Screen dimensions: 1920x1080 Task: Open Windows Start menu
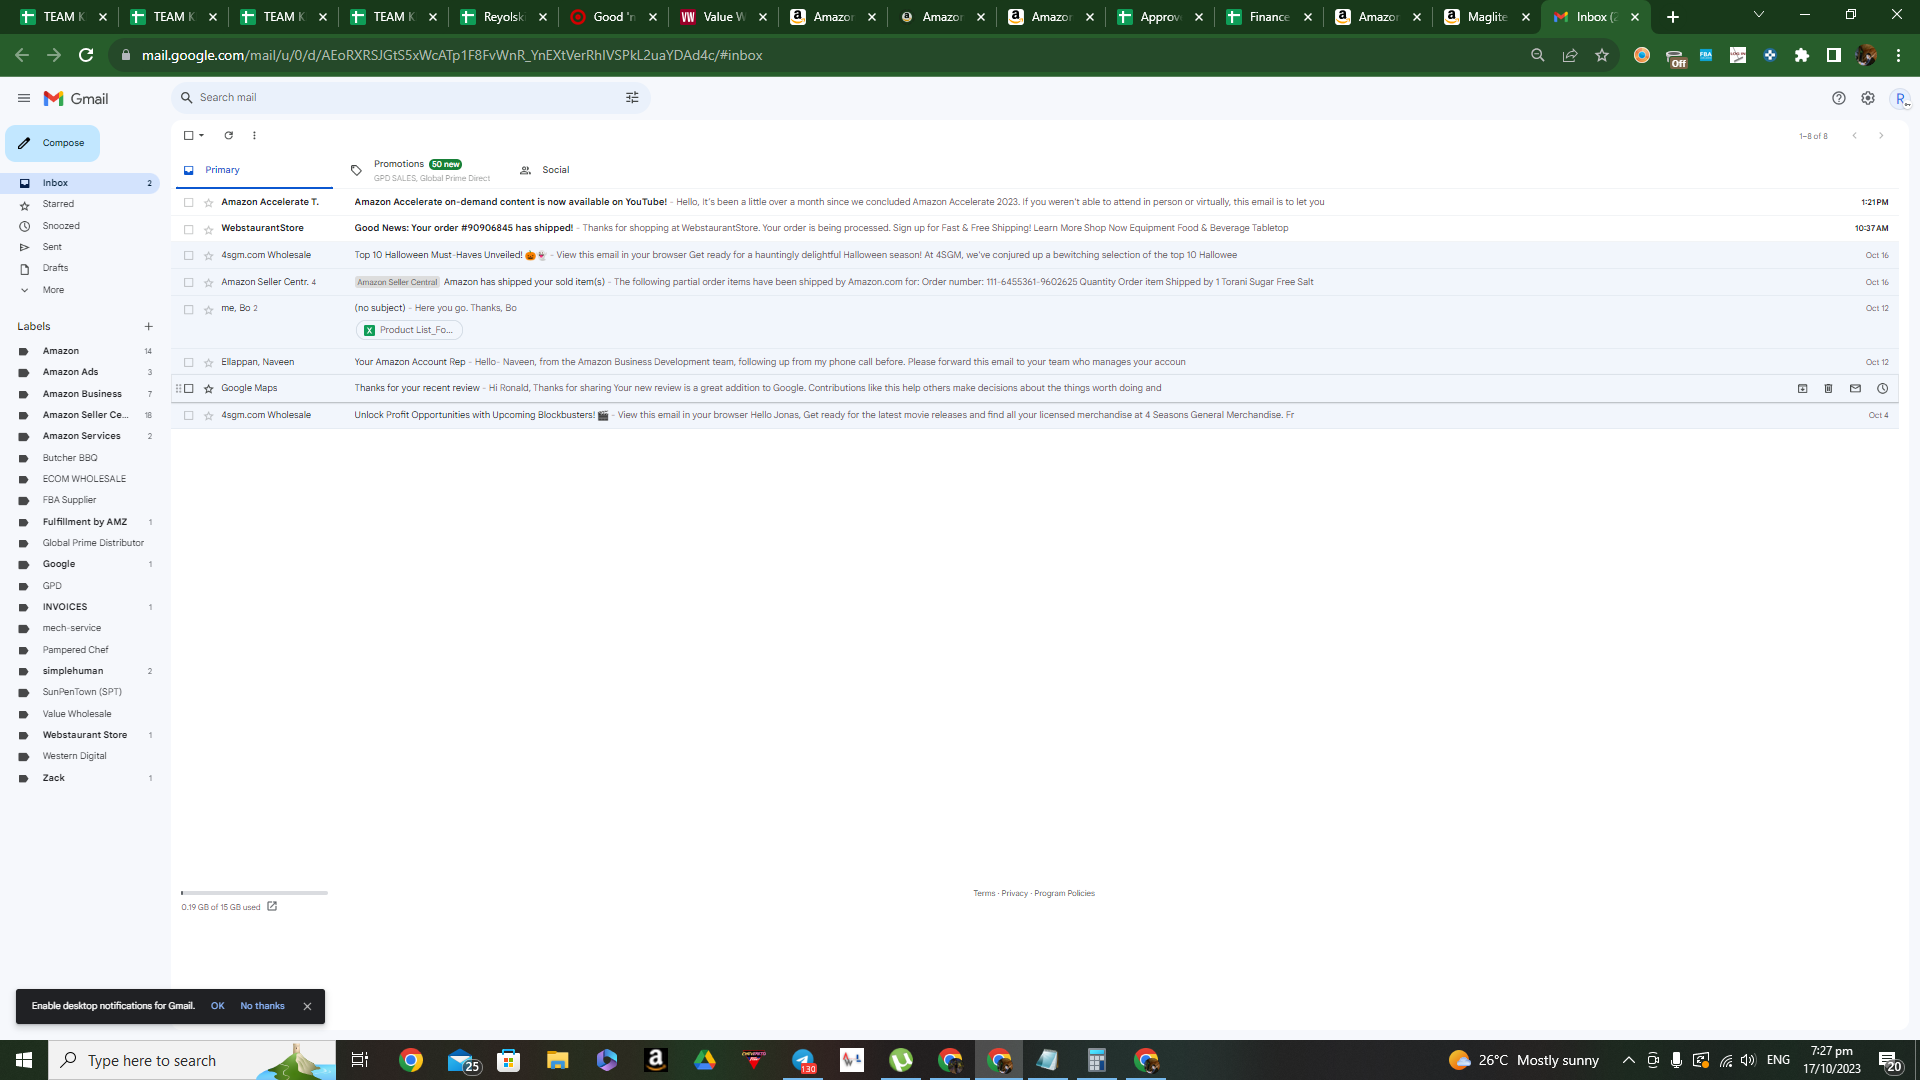coord(24,1060)
